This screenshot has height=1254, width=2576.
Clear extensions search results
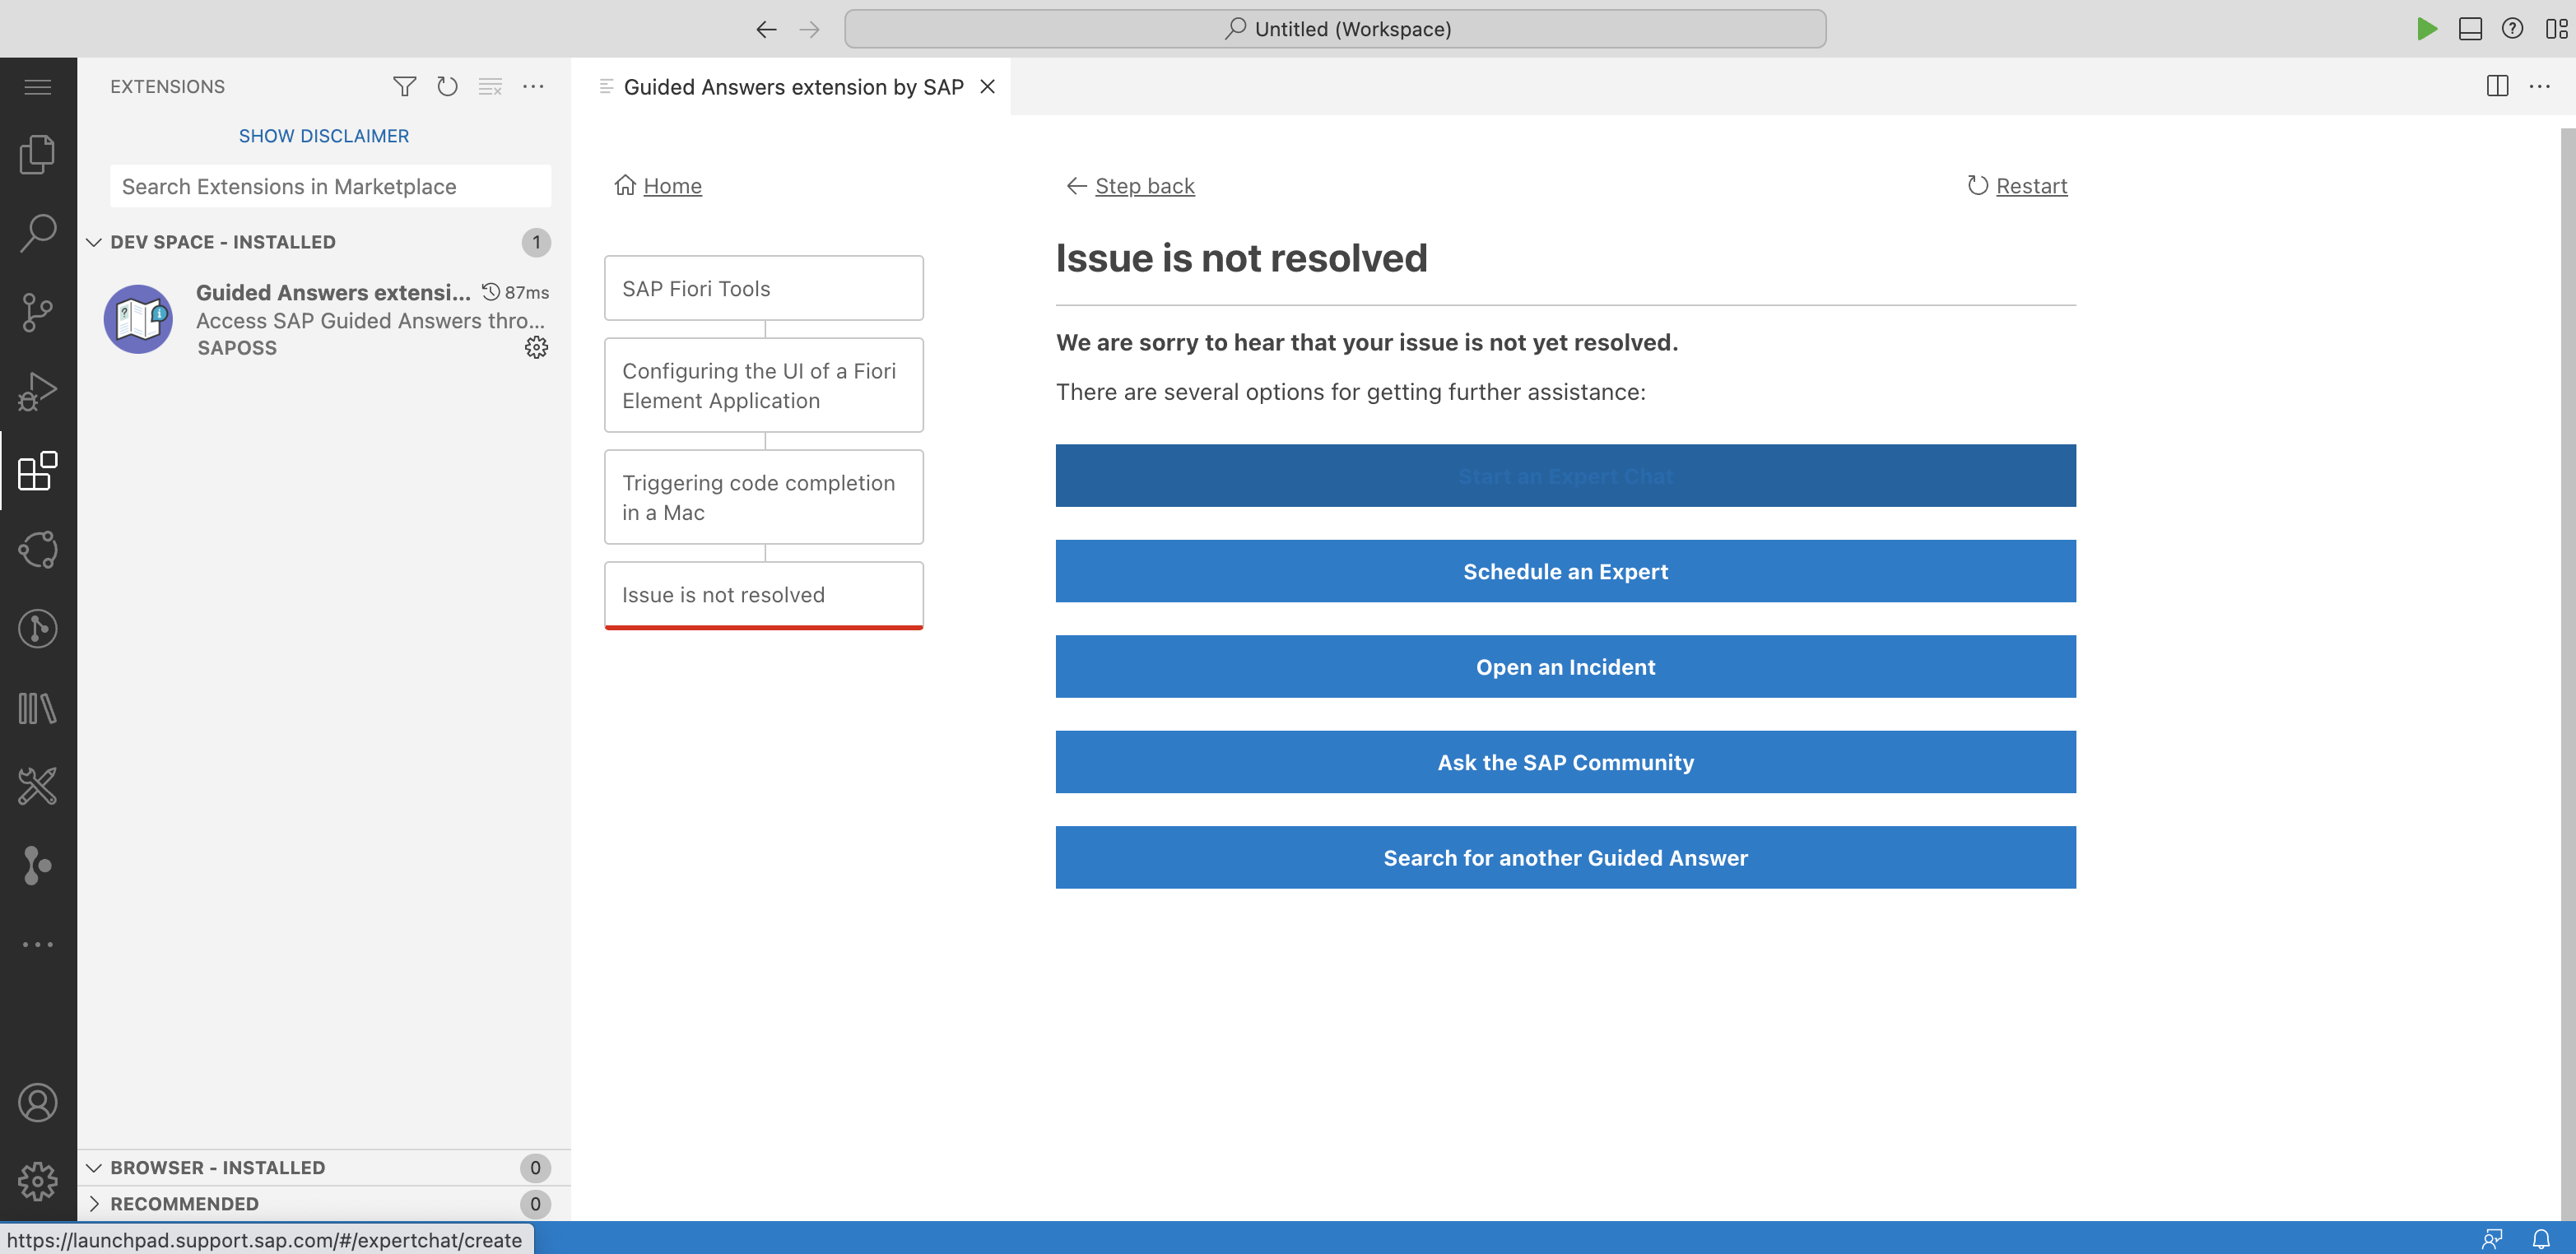point(490,87)
